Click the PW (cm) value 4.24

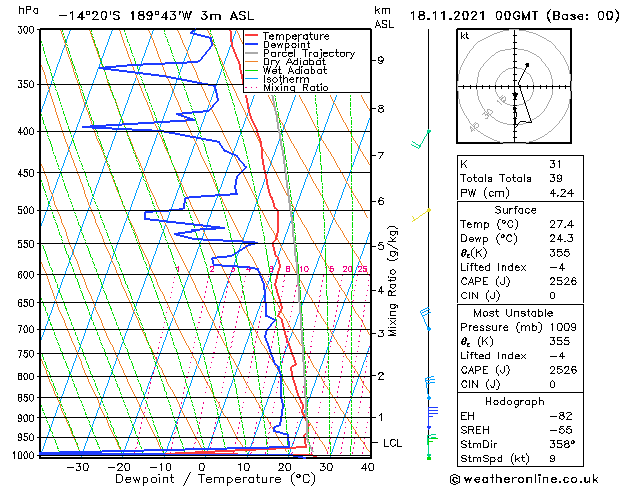[x=562, y=193]
